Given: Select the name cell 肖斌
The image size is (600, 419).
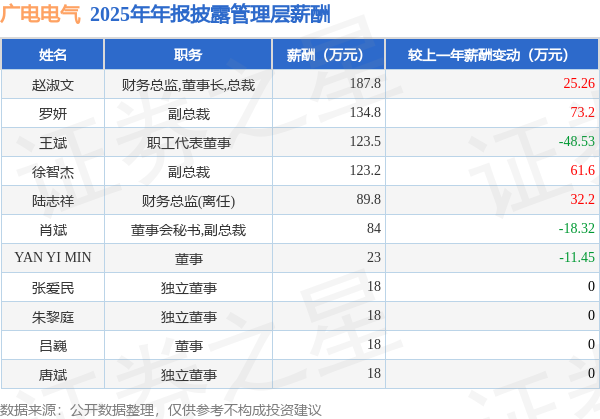Looking at the screenshot, I should 53,230.
